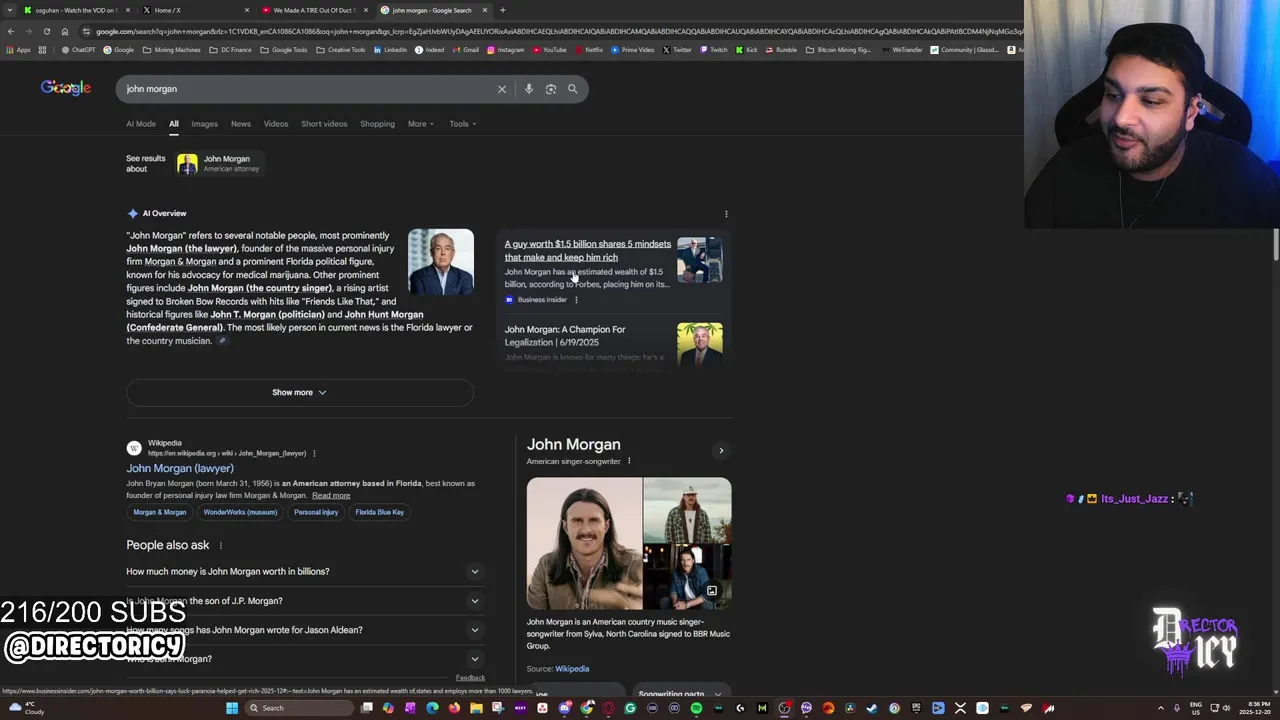Open 'A guy worth $1.5 billion' article
This screenshot has height=720, width=1280.
point(588,250)
